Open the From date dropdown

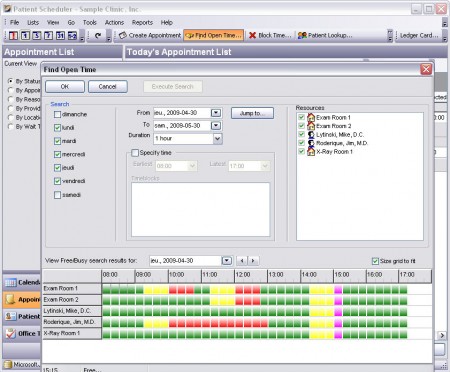pos(216,113)
